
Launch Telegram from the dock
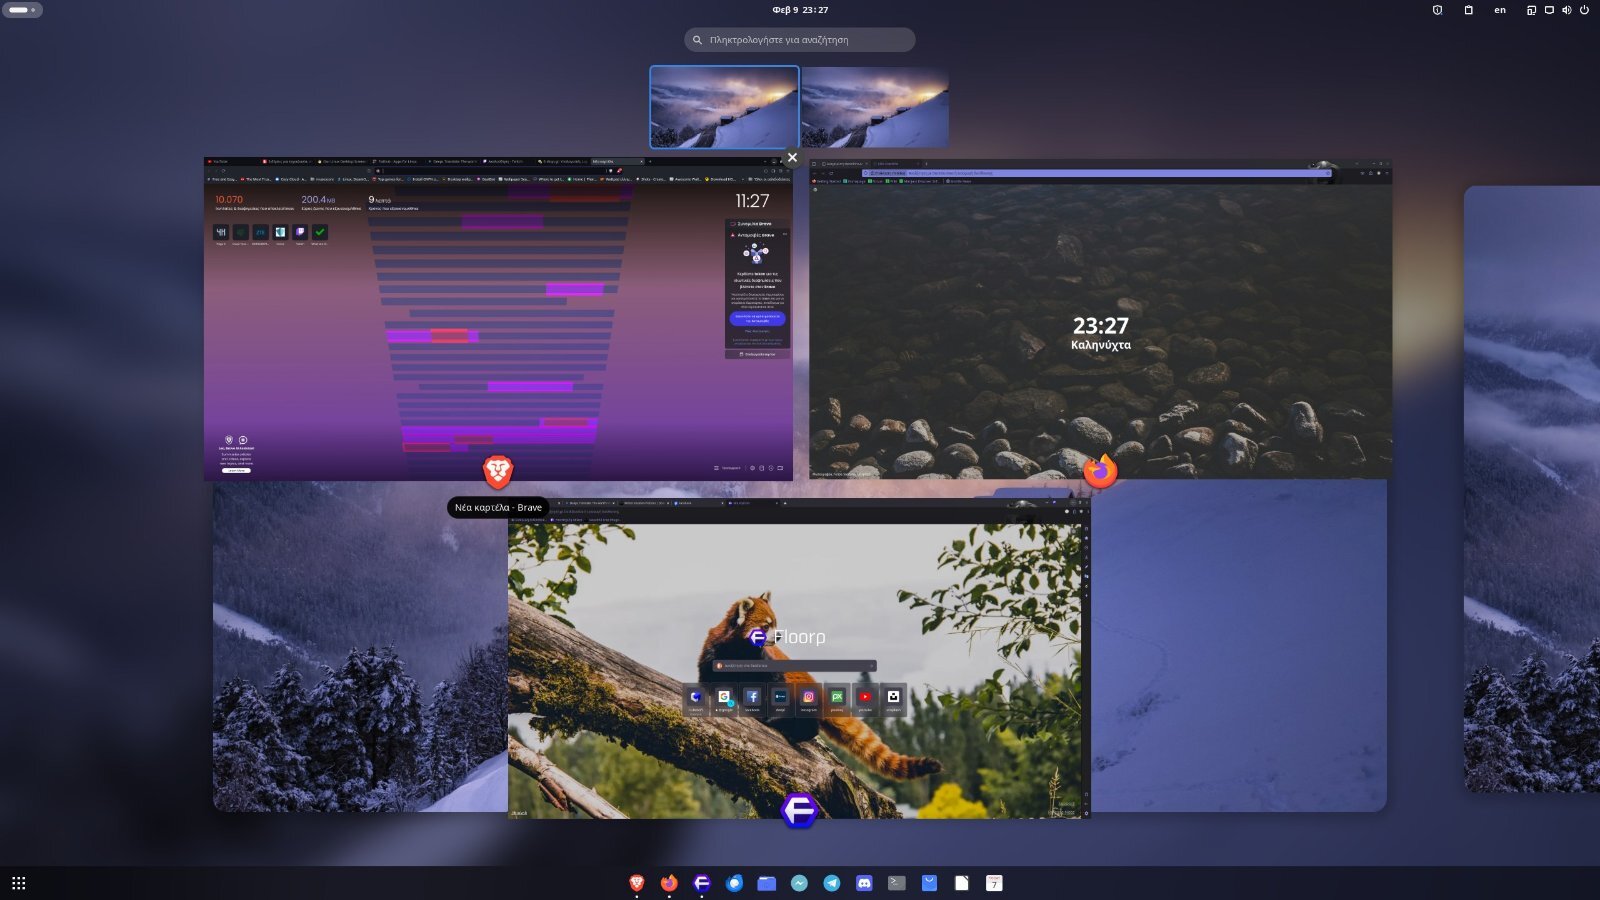832,883
